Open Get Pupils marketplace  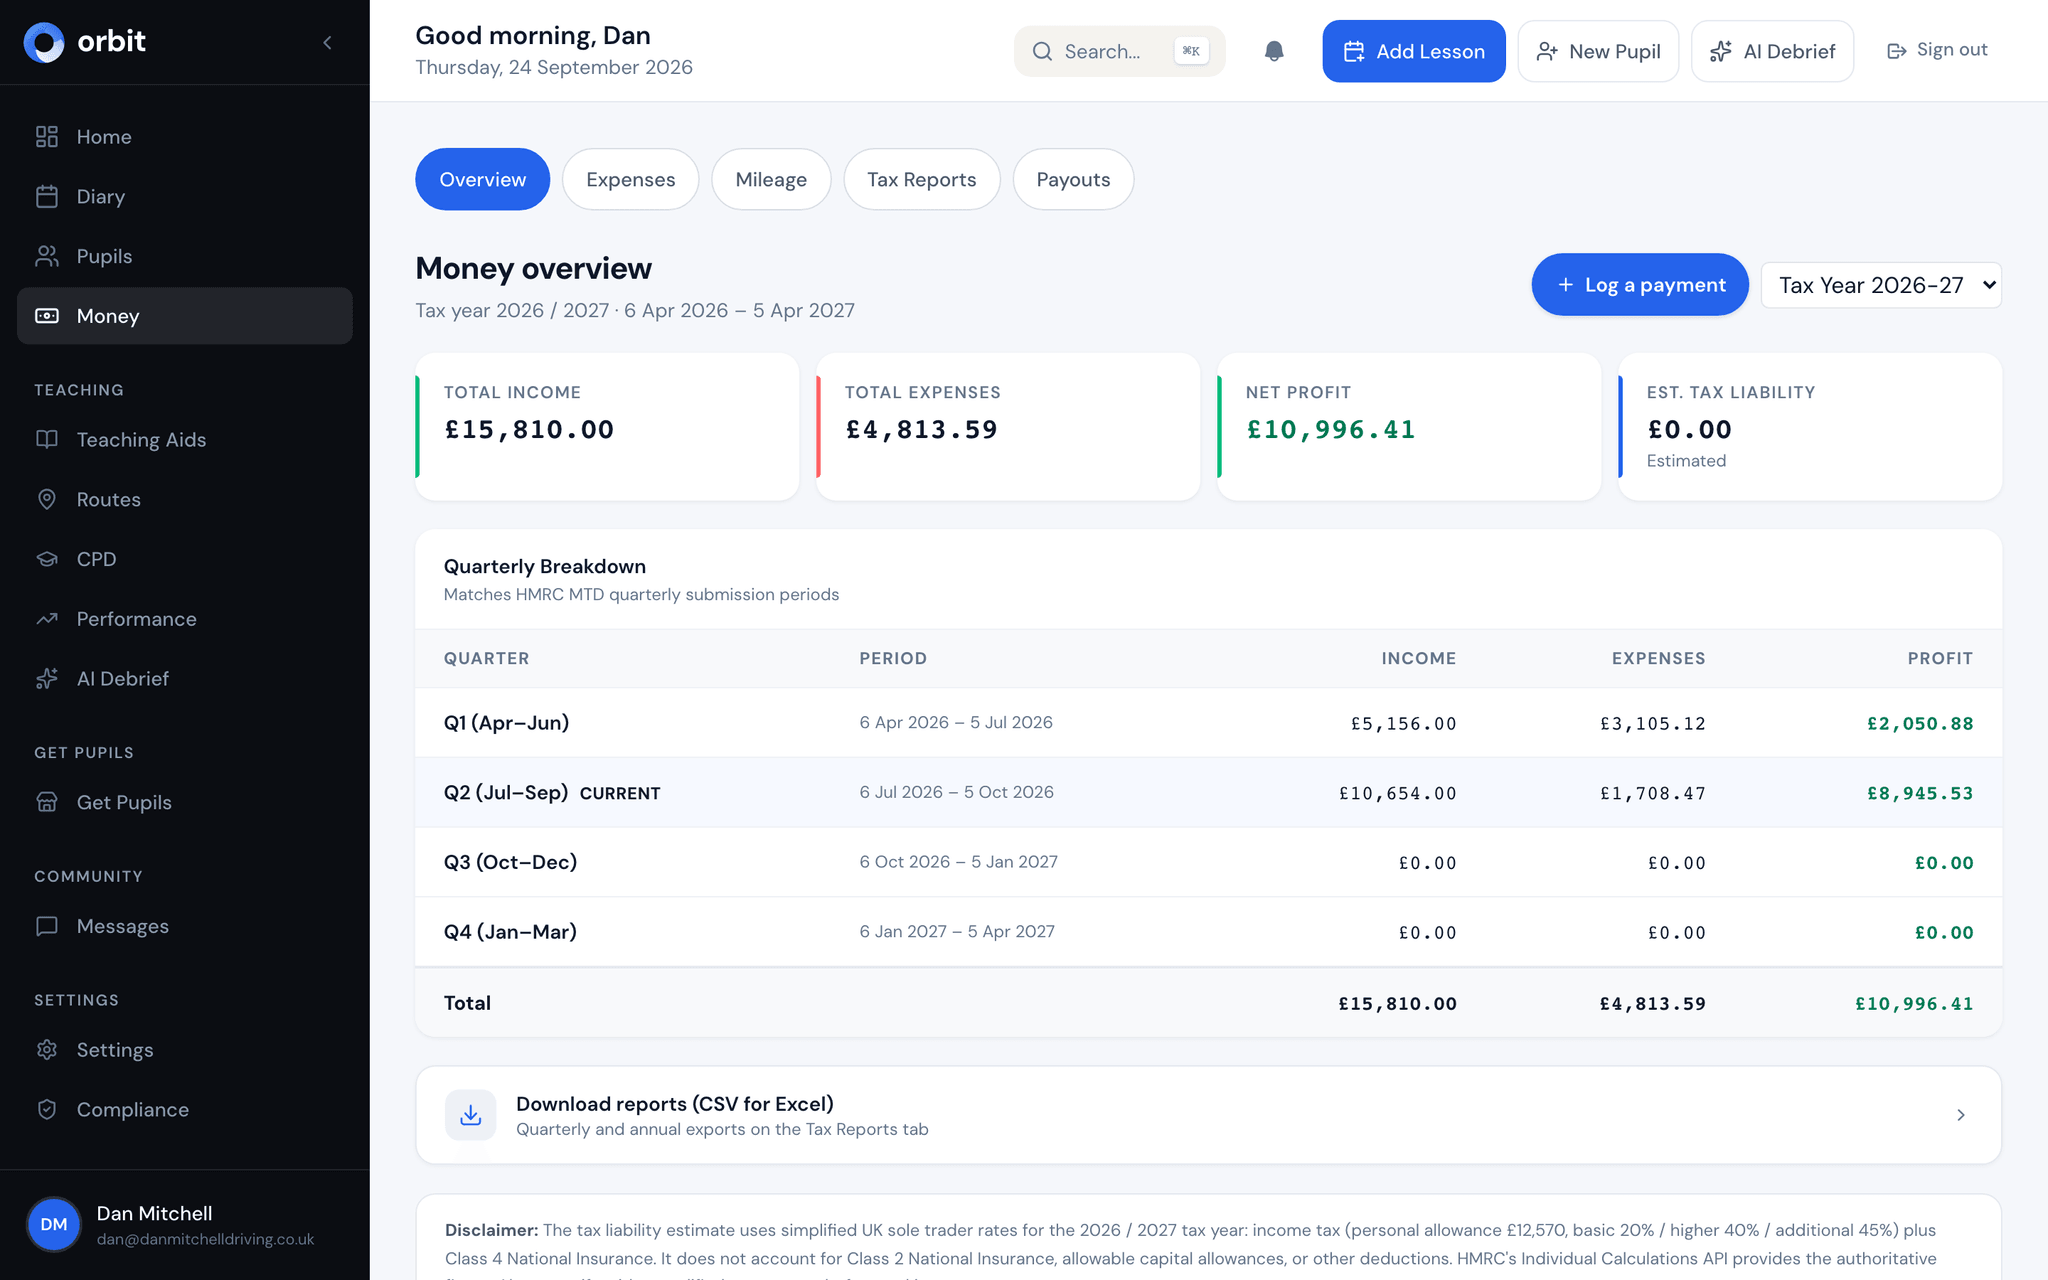pyautogui.click(x=185, y=802)
